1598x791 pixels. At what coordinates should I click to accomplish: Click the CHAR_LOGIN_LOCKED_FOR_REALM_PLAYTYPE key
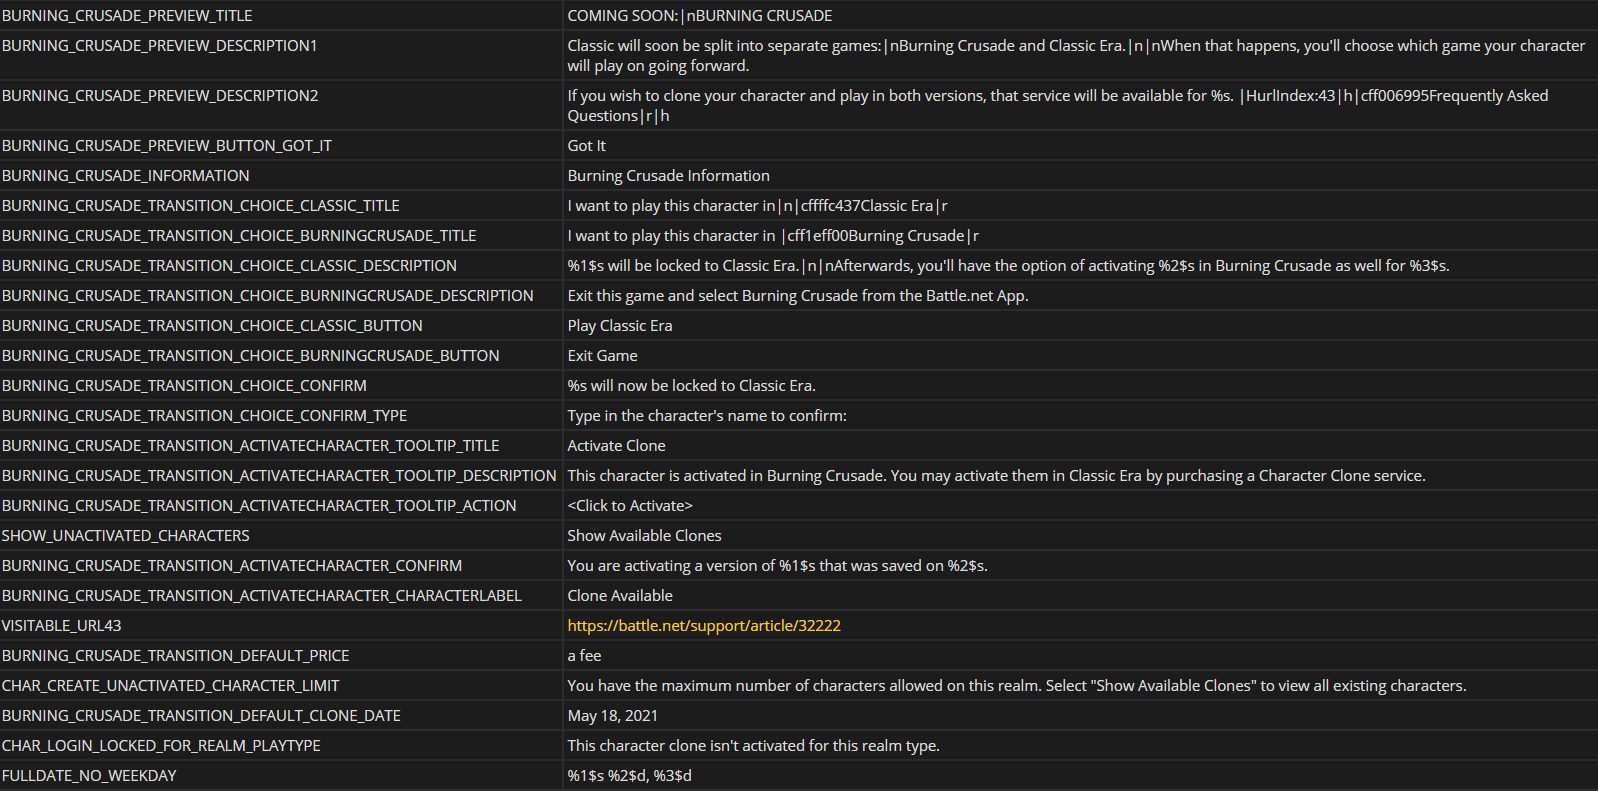pos(161,746)
